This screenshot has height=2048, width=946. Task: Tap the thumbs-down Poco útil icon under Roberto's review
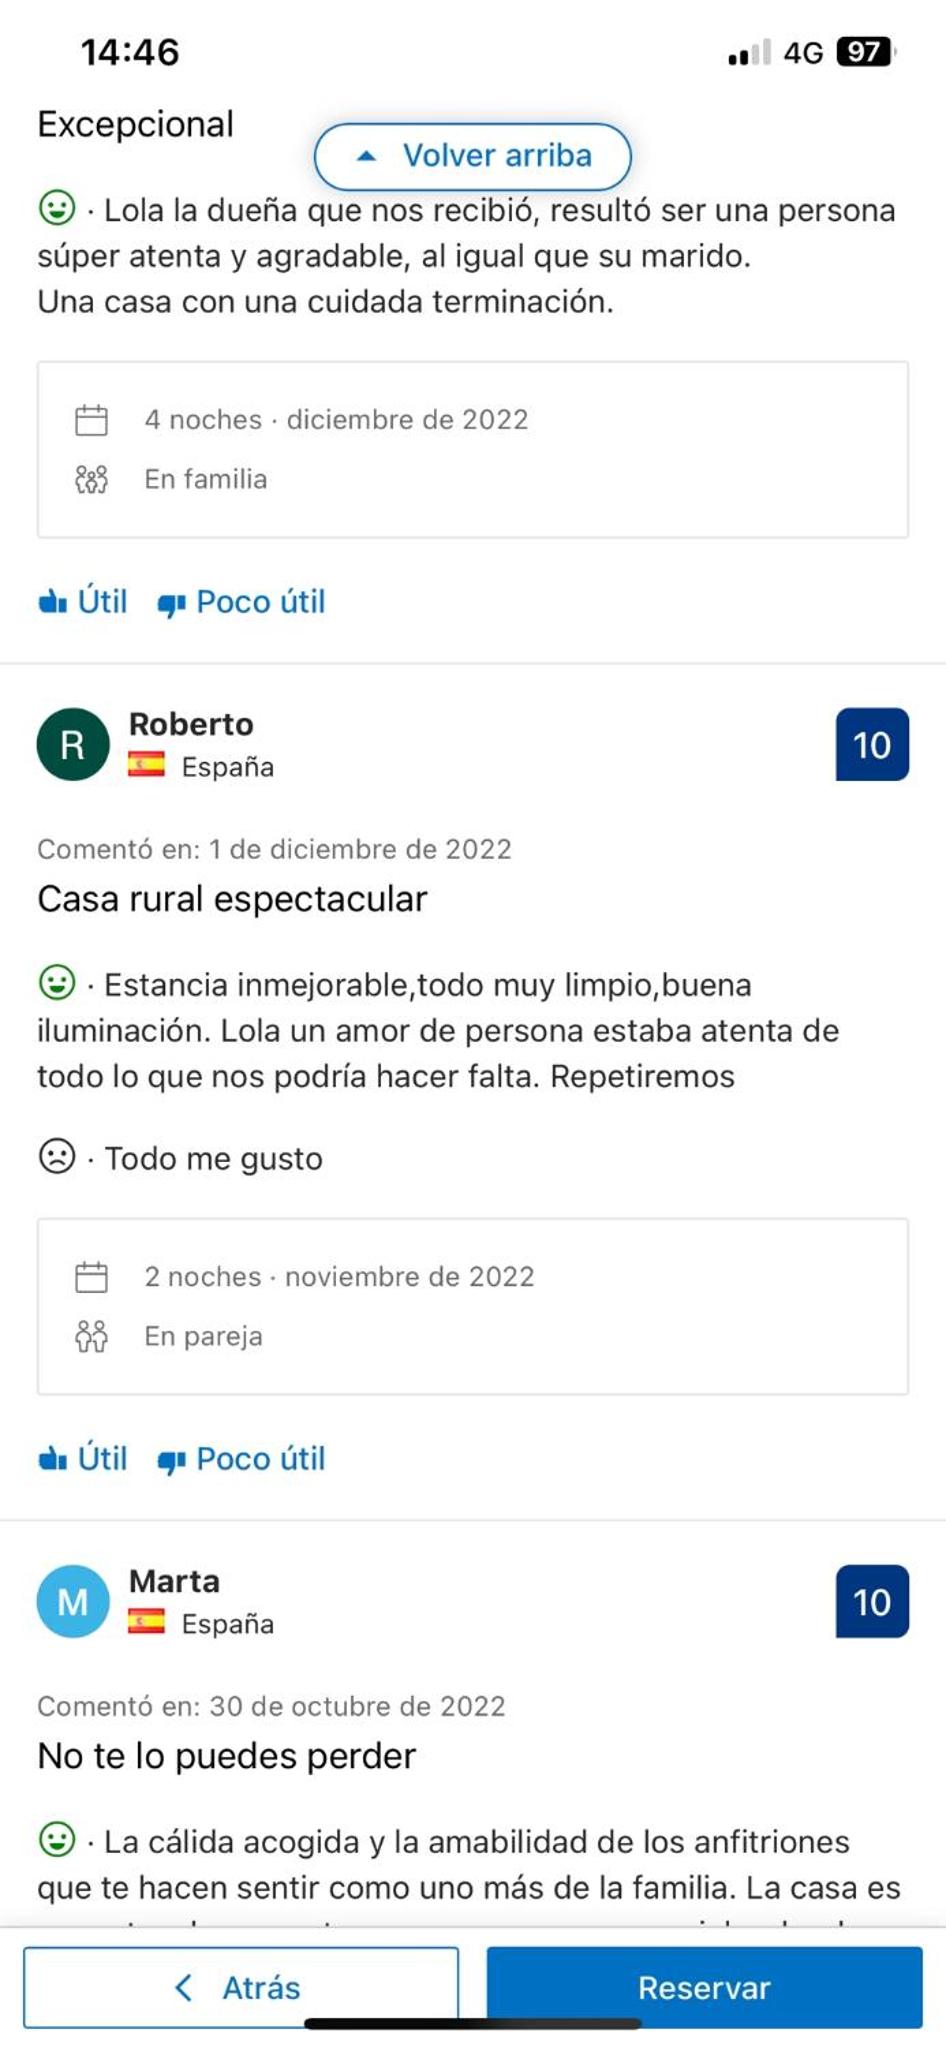[171, 1461]
